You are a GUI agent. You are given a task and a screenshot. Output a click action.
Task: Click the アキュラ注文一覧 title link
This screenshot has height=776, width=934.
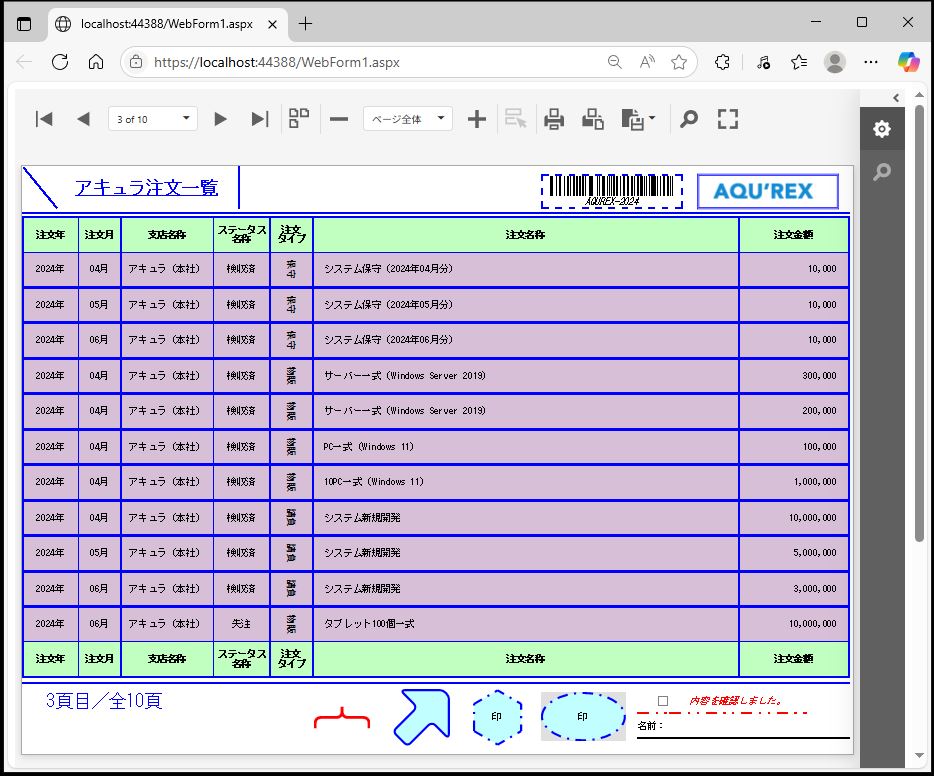(146, 188)
